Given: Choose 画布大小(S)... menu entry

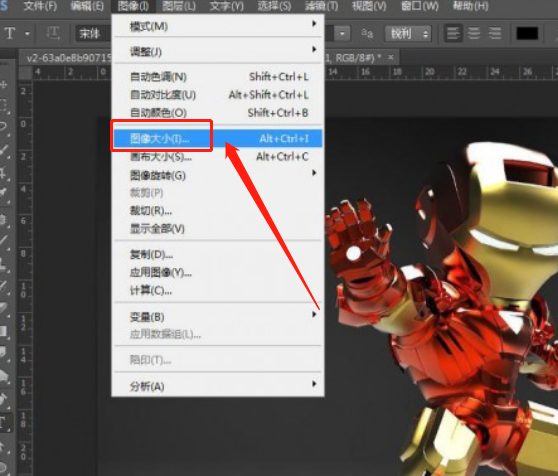Looking at the screenshot, I should click(217, 157).
